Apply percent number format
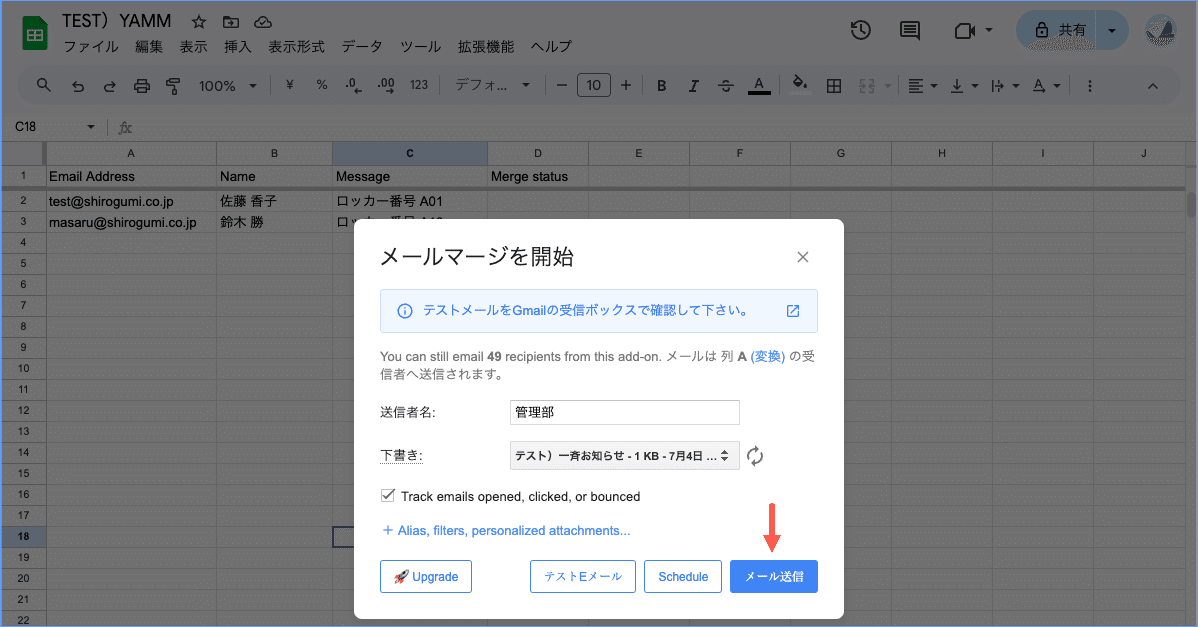The width and height of the screenshot is (1198, 627). click(x=322, y=86)
